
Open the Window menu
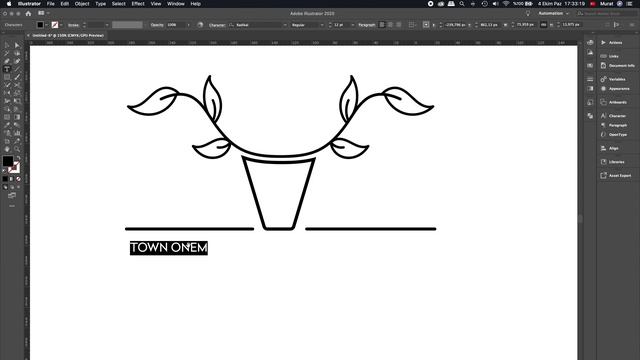[x=176, y=4]
